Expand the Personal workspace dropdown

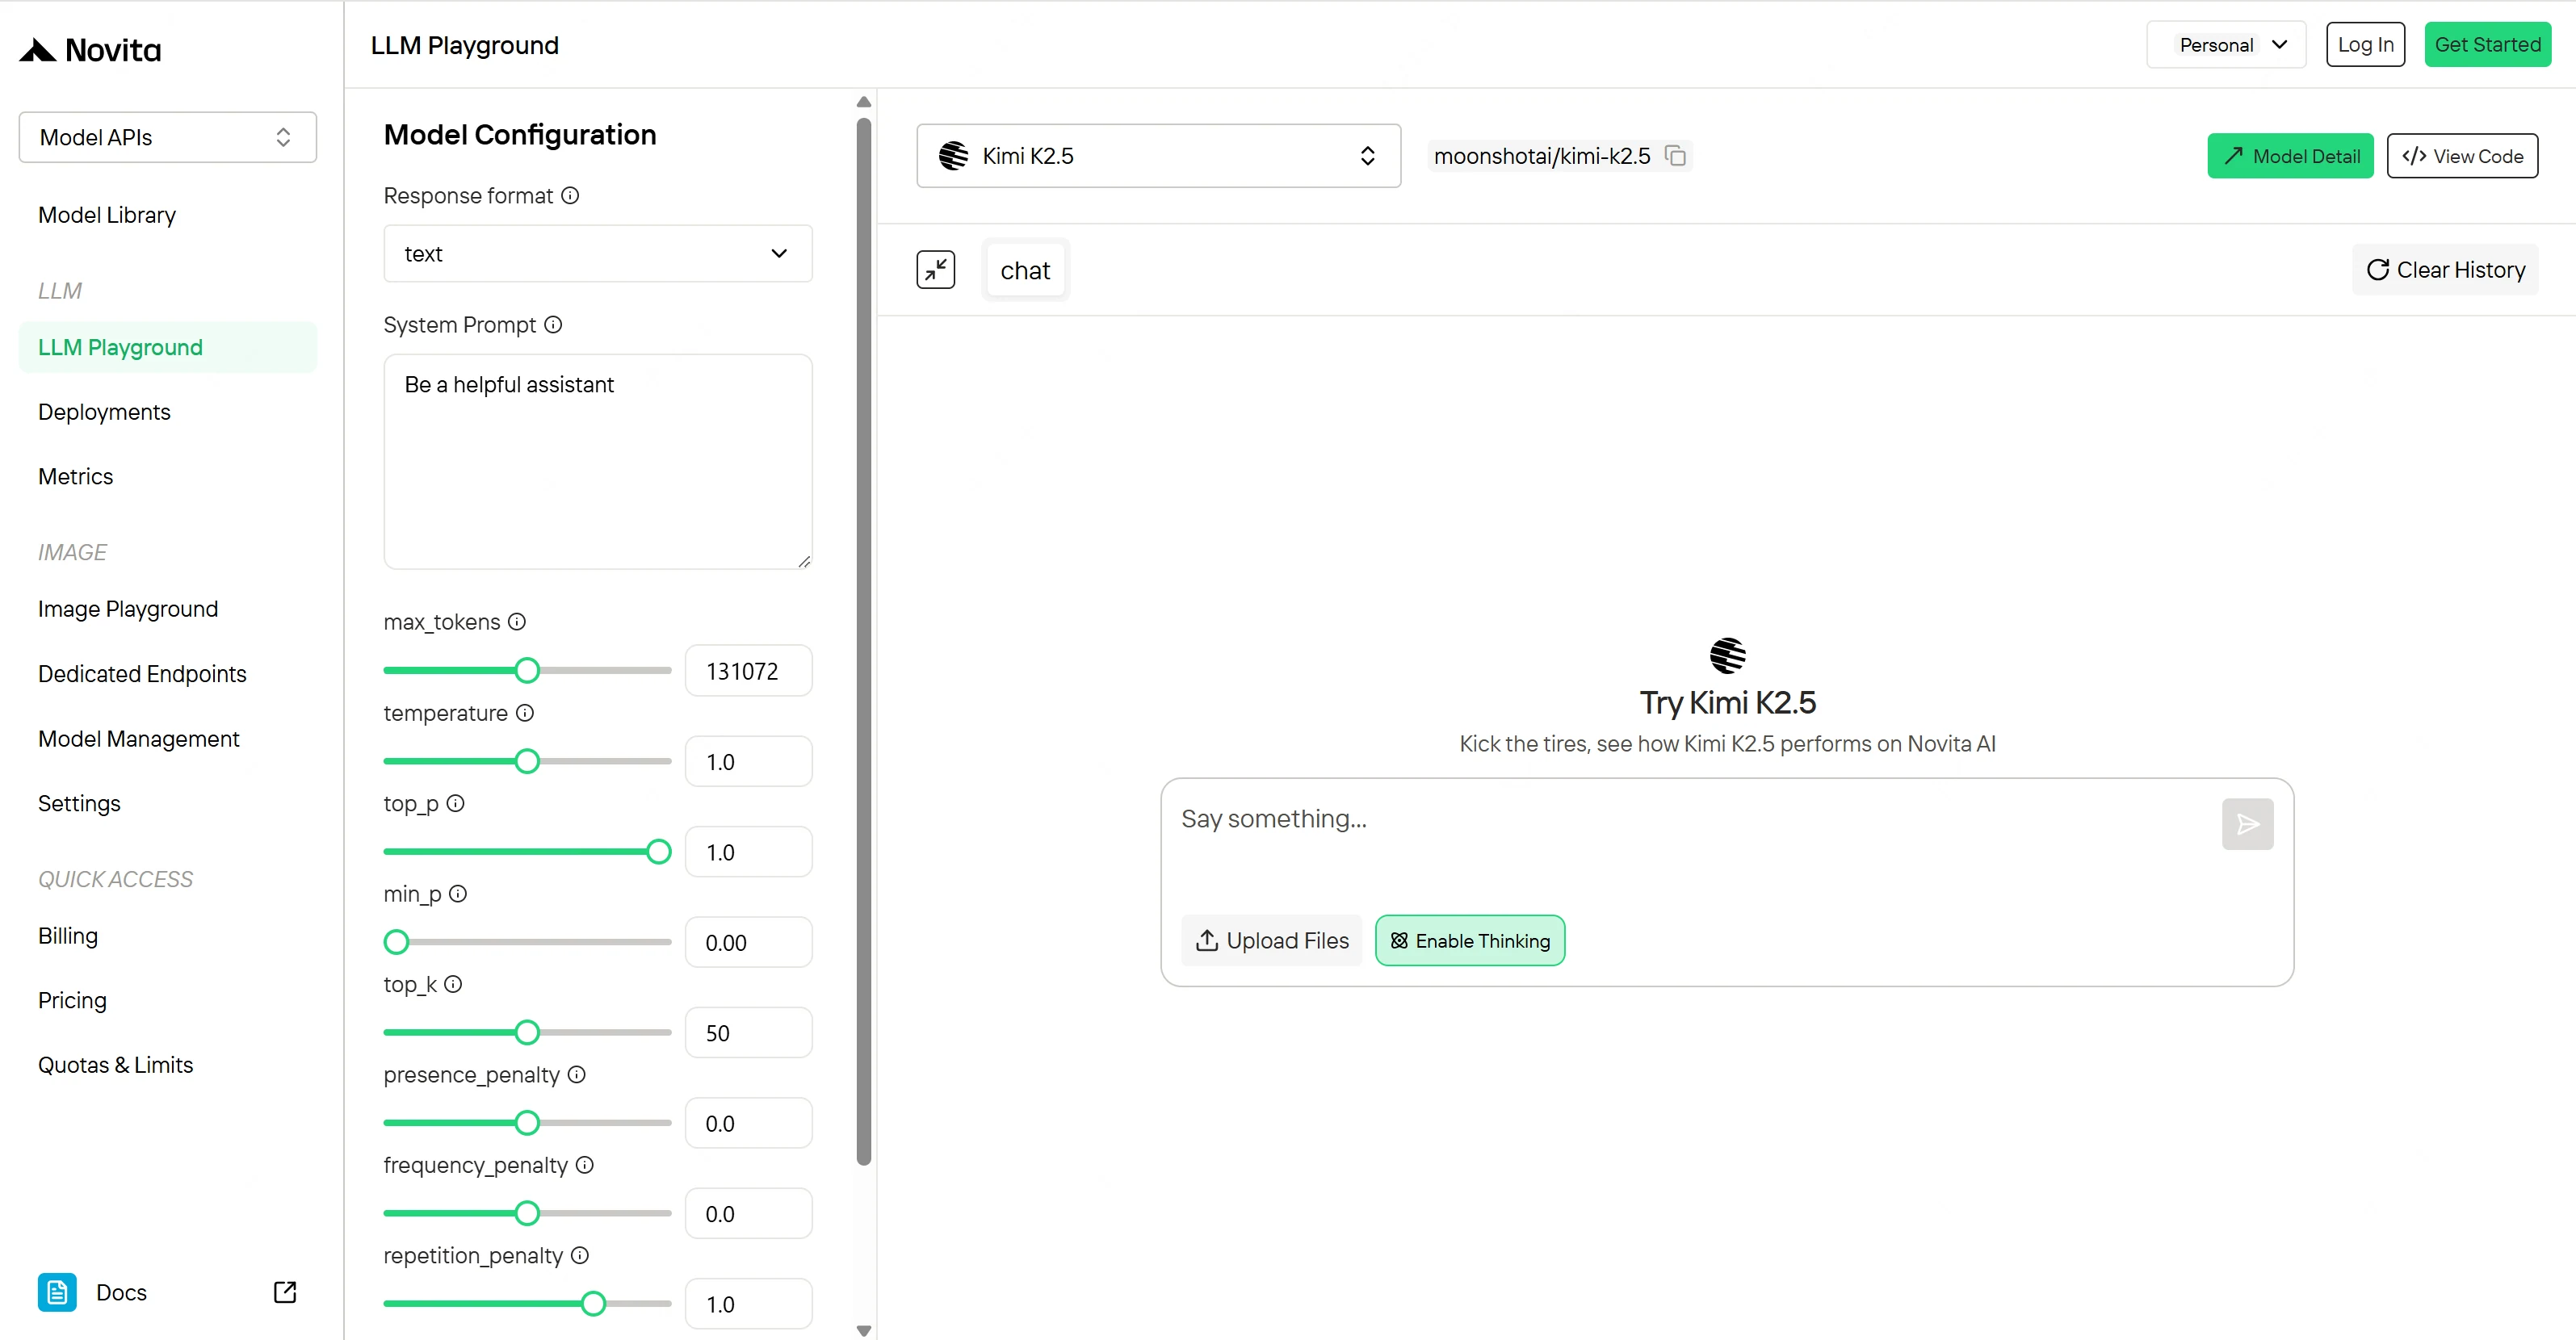(x=2226, y=45)
